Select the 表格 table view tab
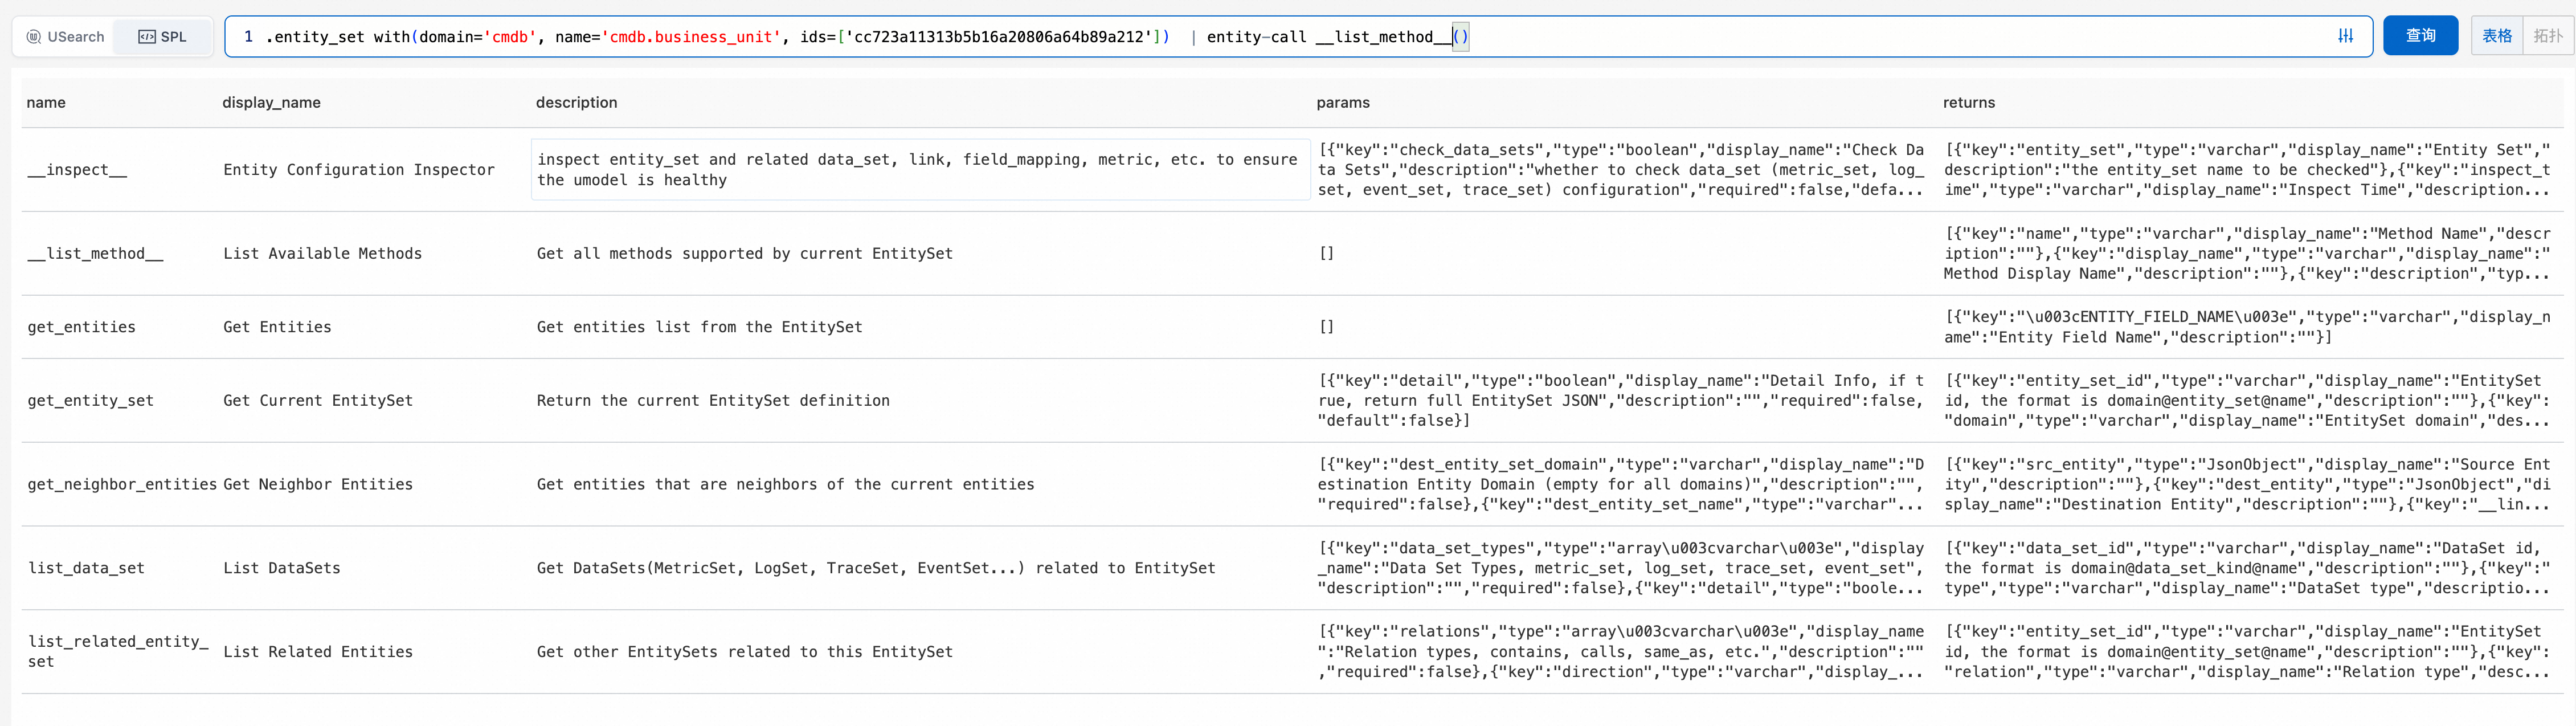 [2496, 36]
